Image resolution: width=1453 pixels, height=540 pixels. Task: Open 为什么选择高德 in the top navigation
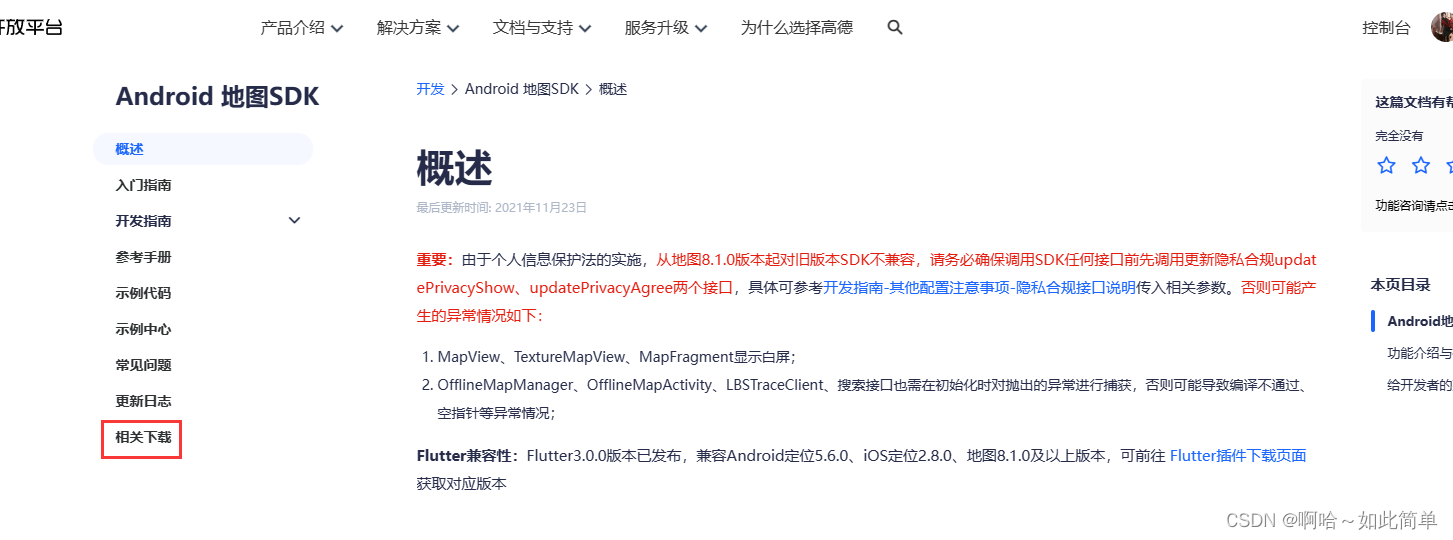point(797,28)
